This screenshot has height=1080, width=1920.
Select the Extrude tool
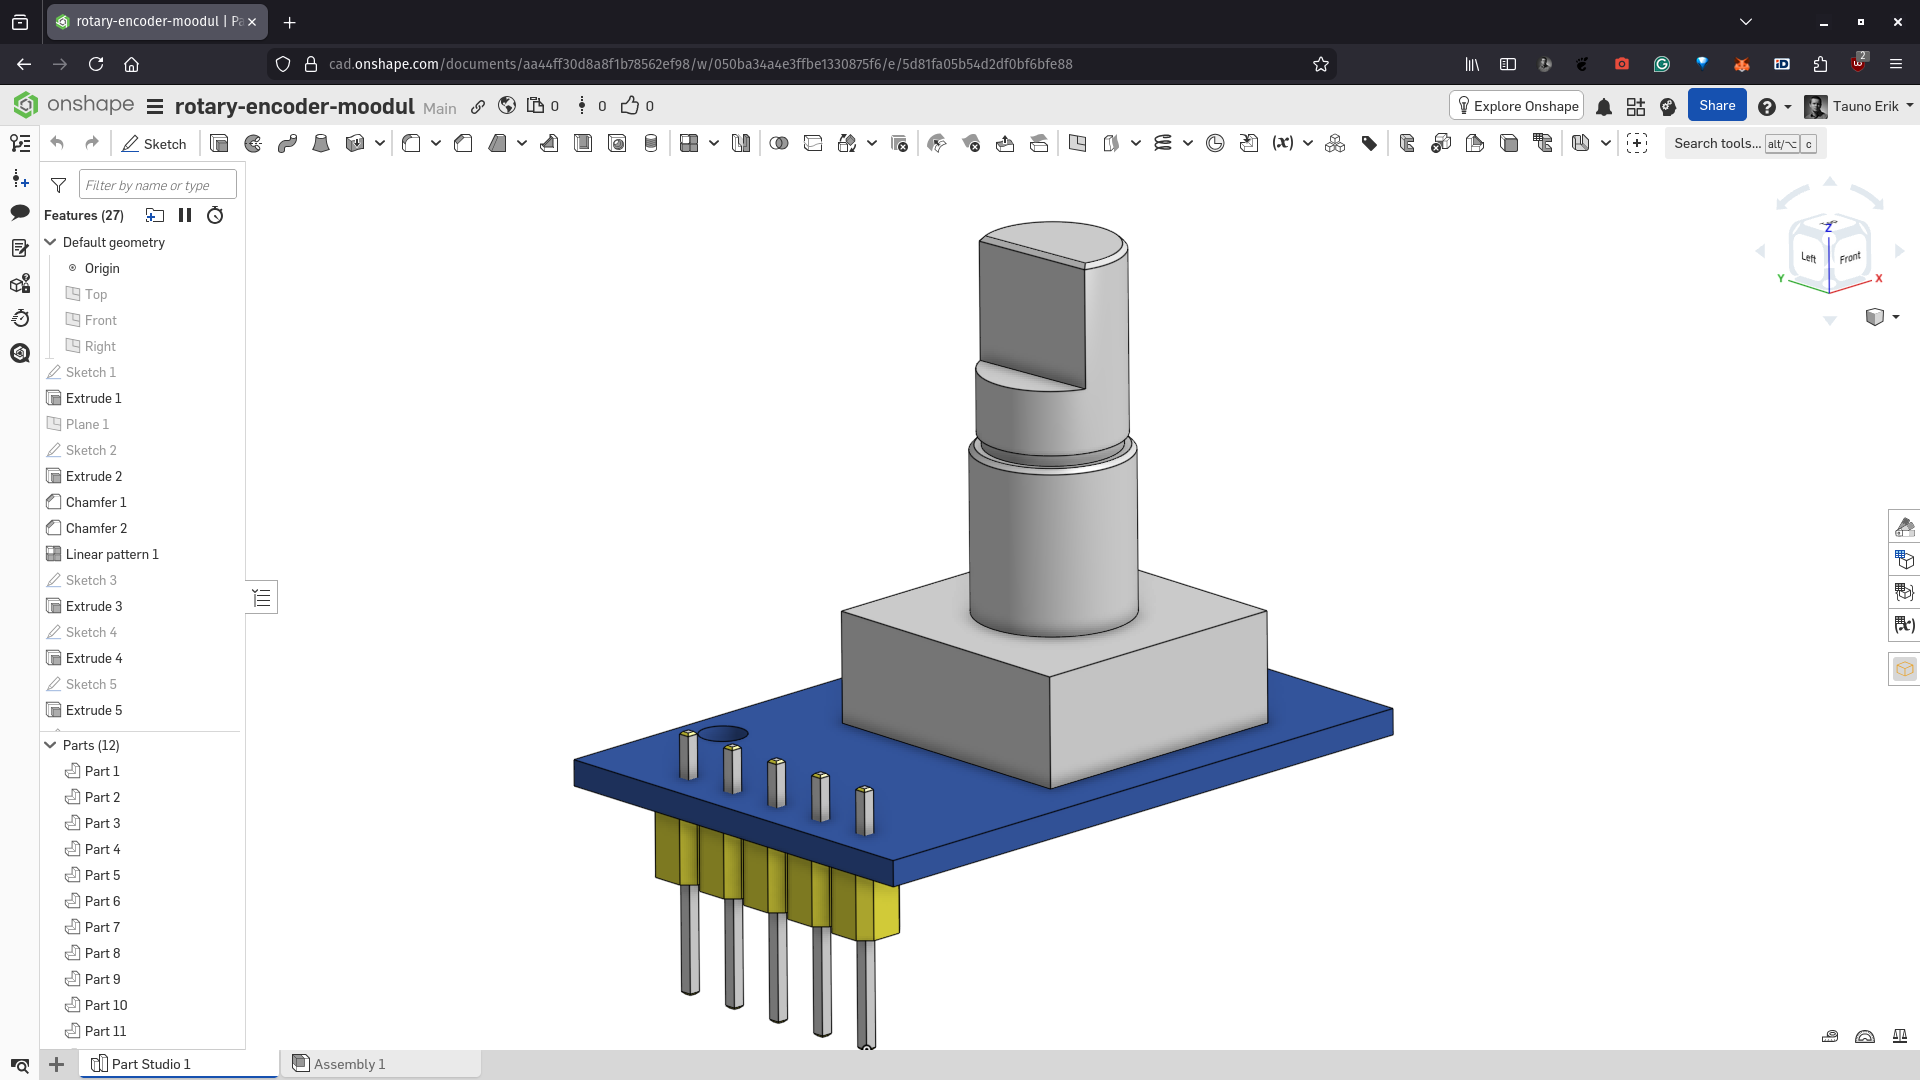(219, 144)
